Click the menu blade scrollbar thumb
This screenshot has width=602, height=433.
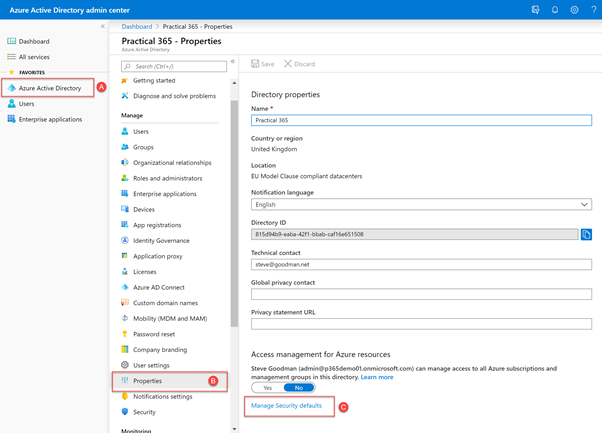(x=234, y=213)
